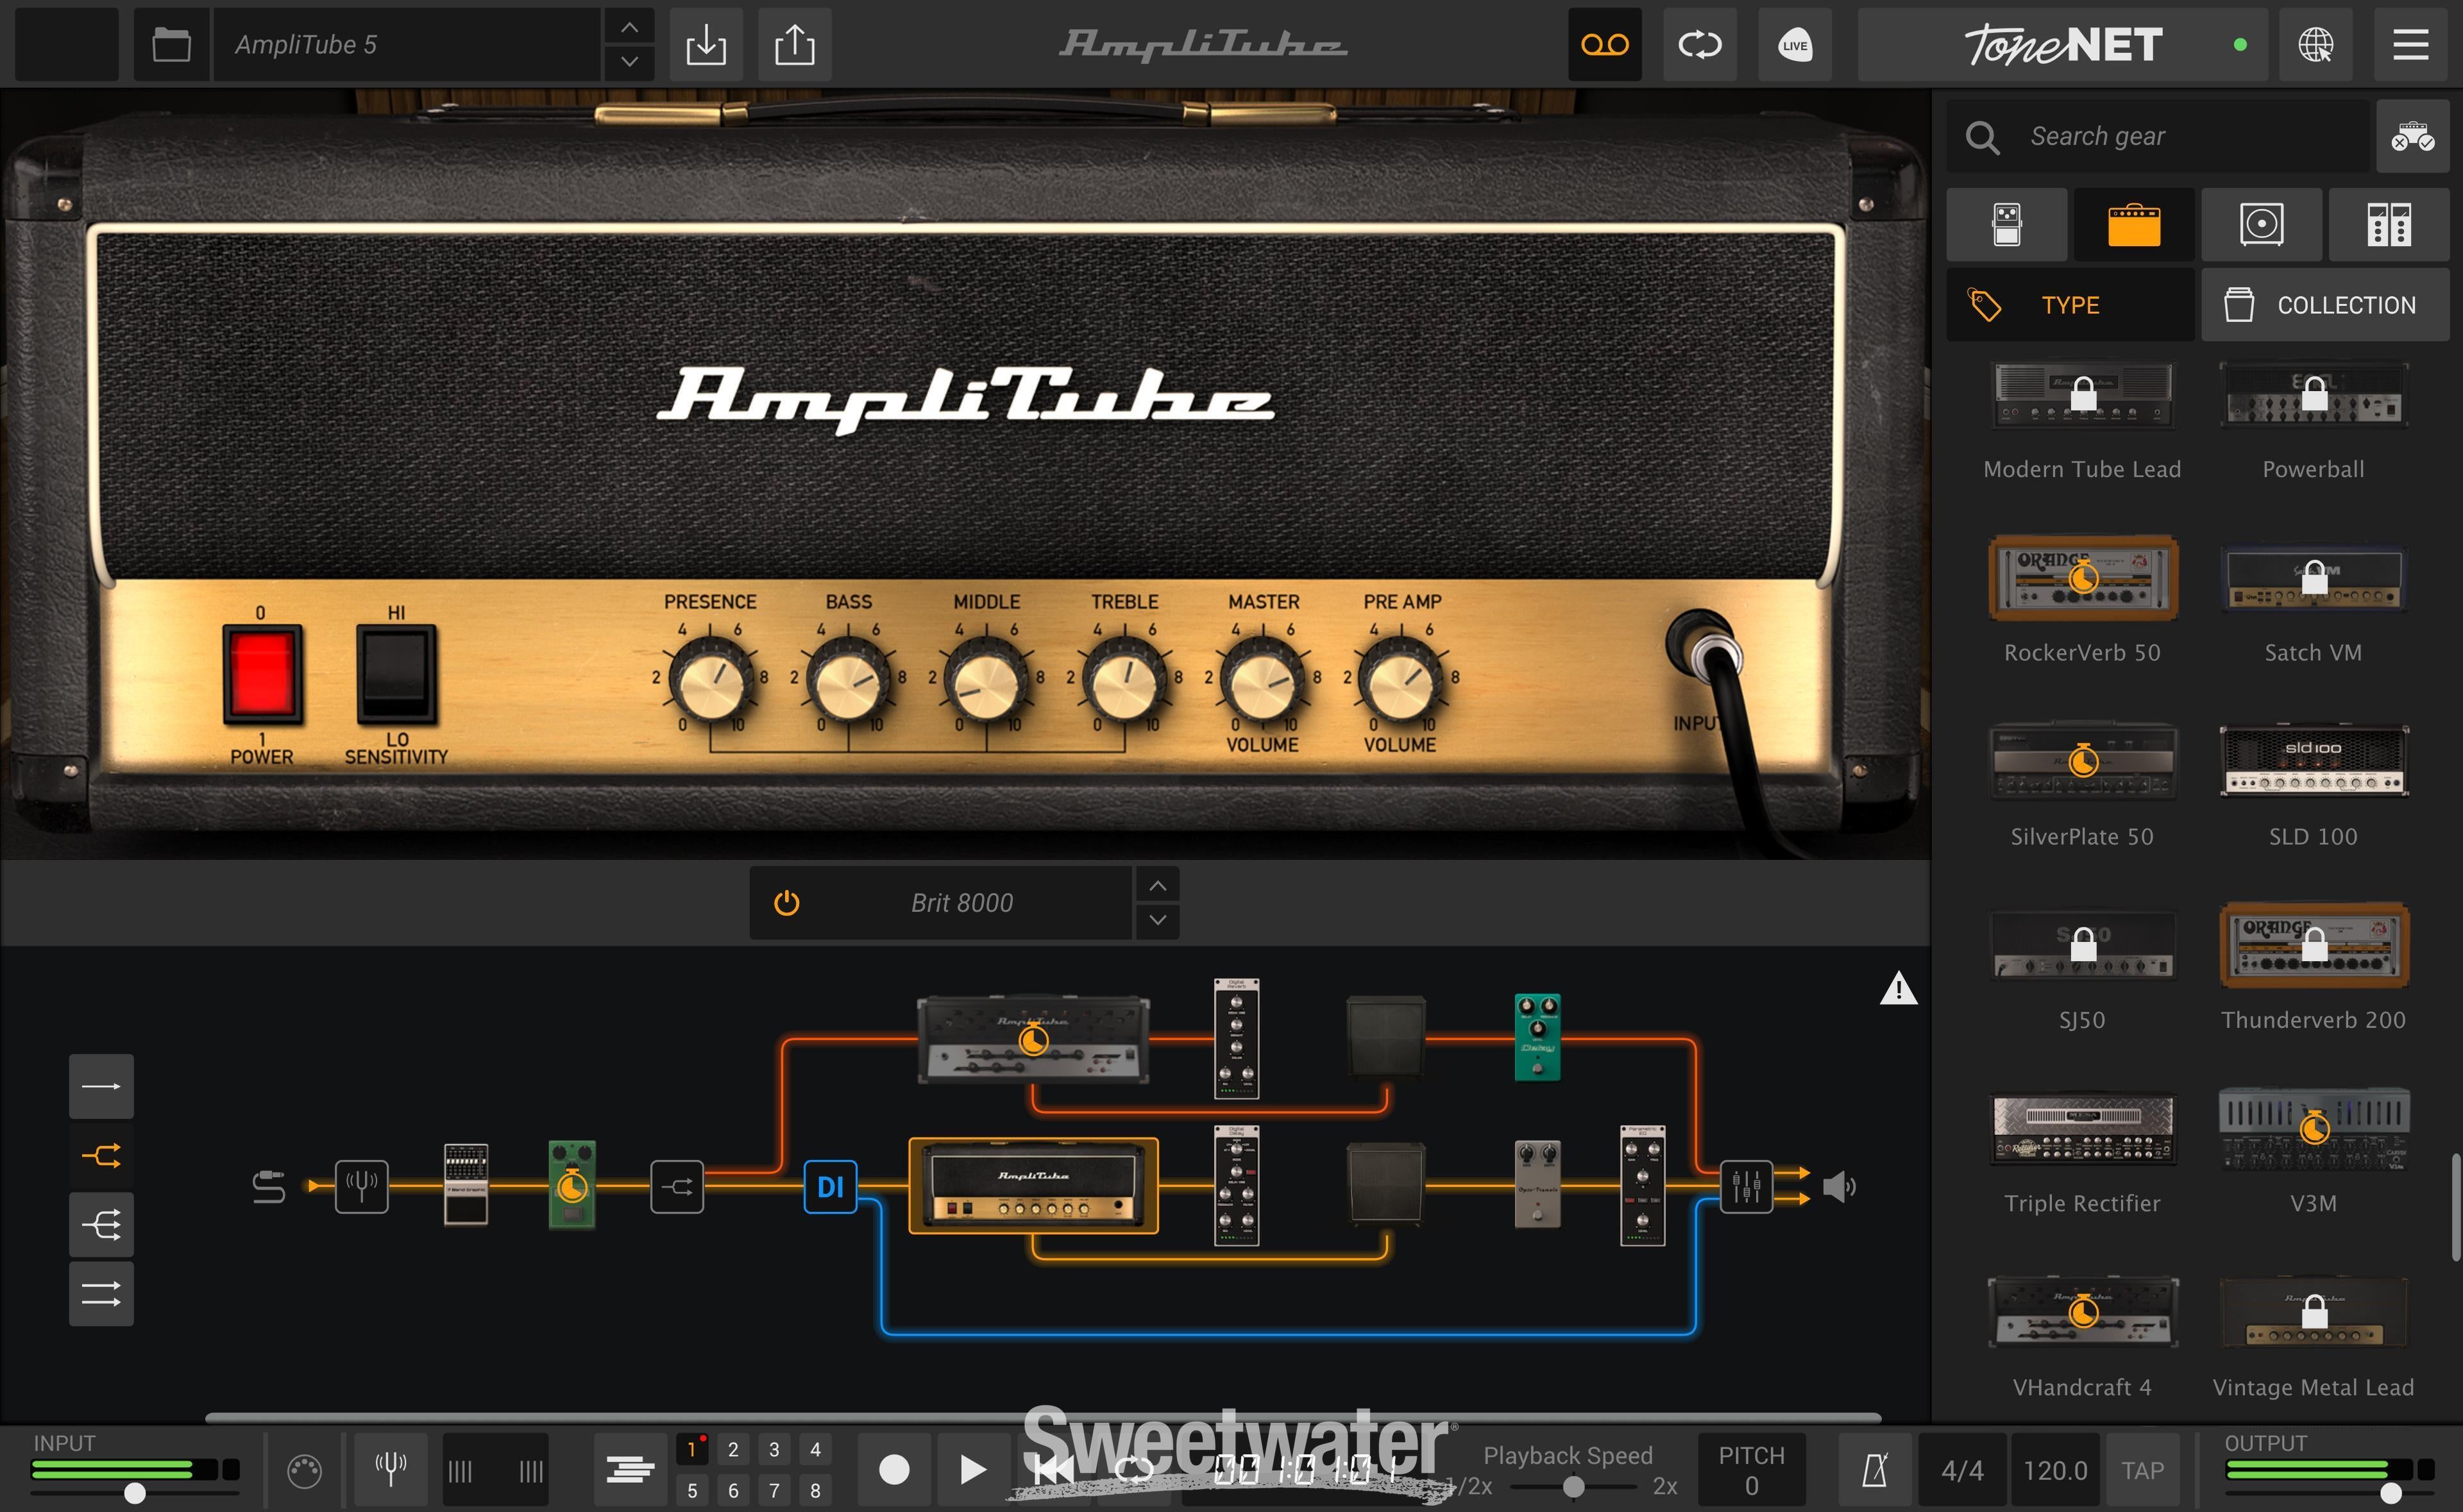This screenshot has height=1512, width=2463.
Task: Toggle the metronome icon
Action: click(1875, 1470)
